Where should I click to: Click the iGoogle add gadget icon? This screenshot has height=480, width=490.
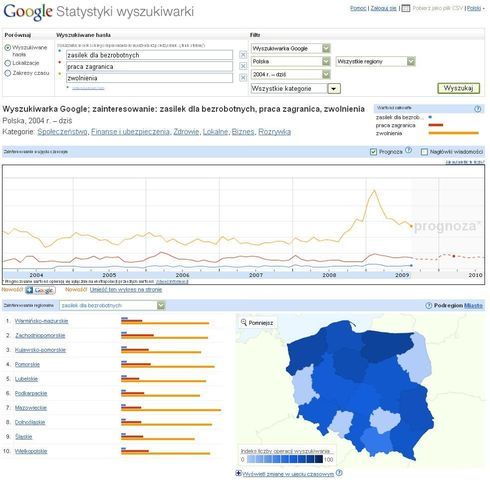pyautogui.click(x=40, y=290)
